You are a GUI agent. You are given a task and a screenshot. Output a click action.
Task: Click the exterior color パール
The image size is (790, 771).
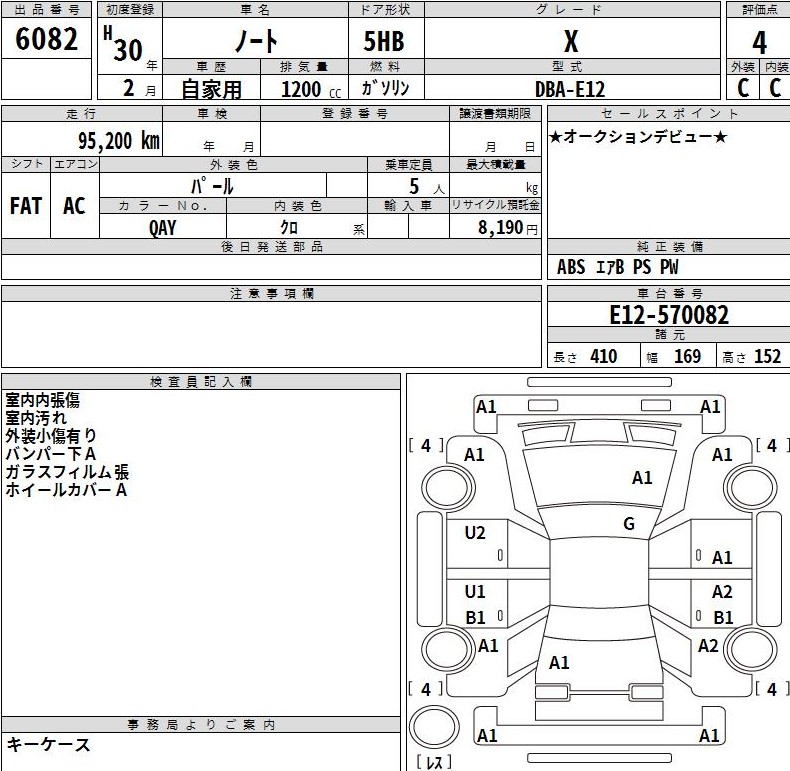pos(212,186)
